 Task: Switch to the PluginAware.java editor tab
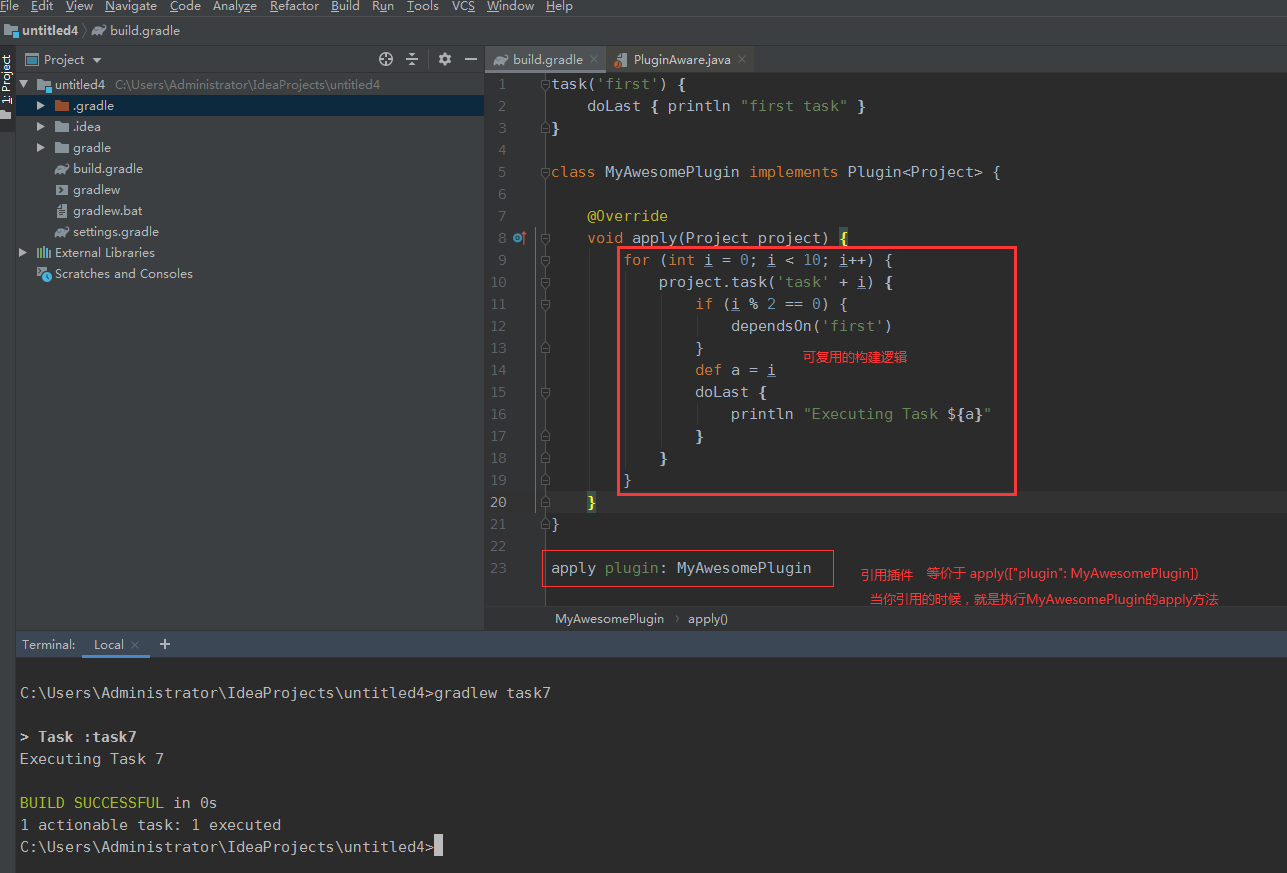[x=681, y=60]
